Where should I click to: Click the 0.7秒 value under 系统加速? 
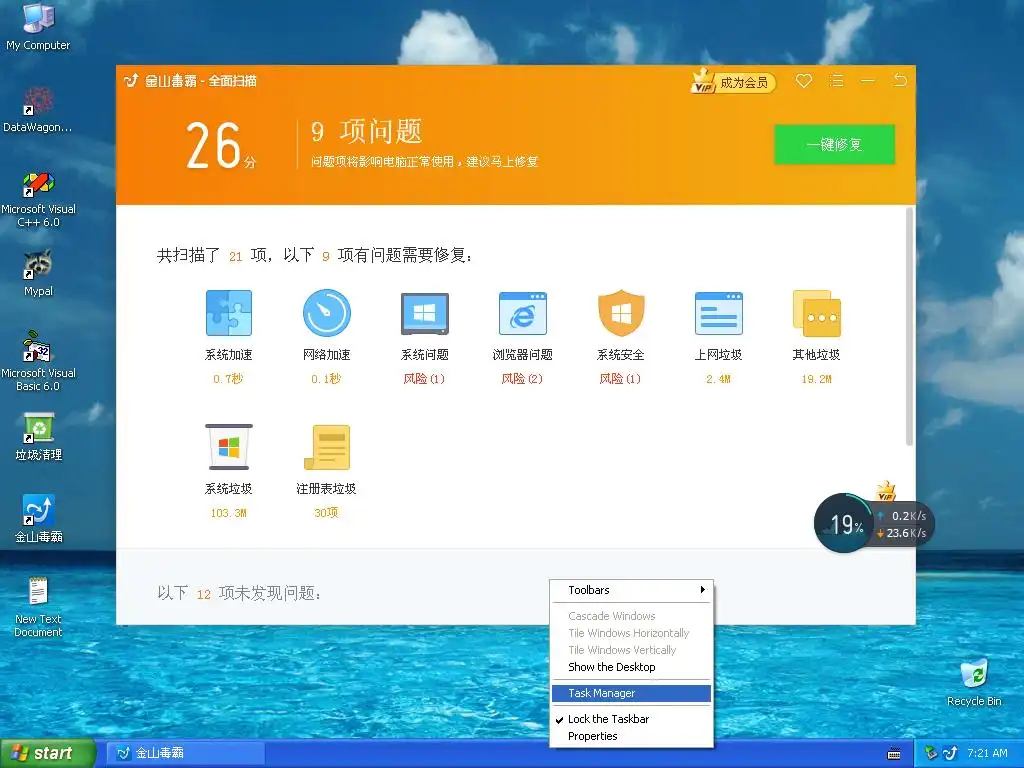tap(228, 379)
